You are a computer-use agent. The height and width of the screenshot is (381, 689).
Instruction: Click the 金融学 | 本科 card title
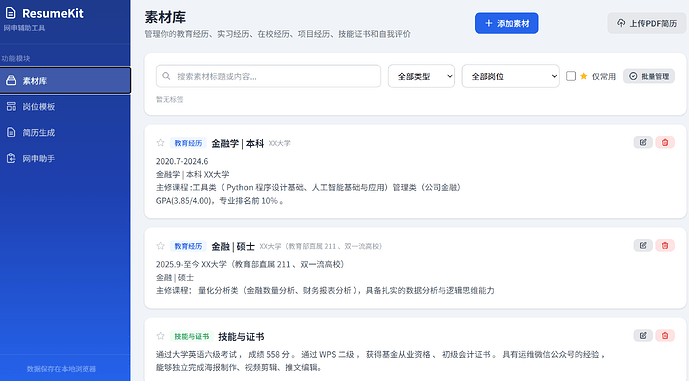click(237, 143)
